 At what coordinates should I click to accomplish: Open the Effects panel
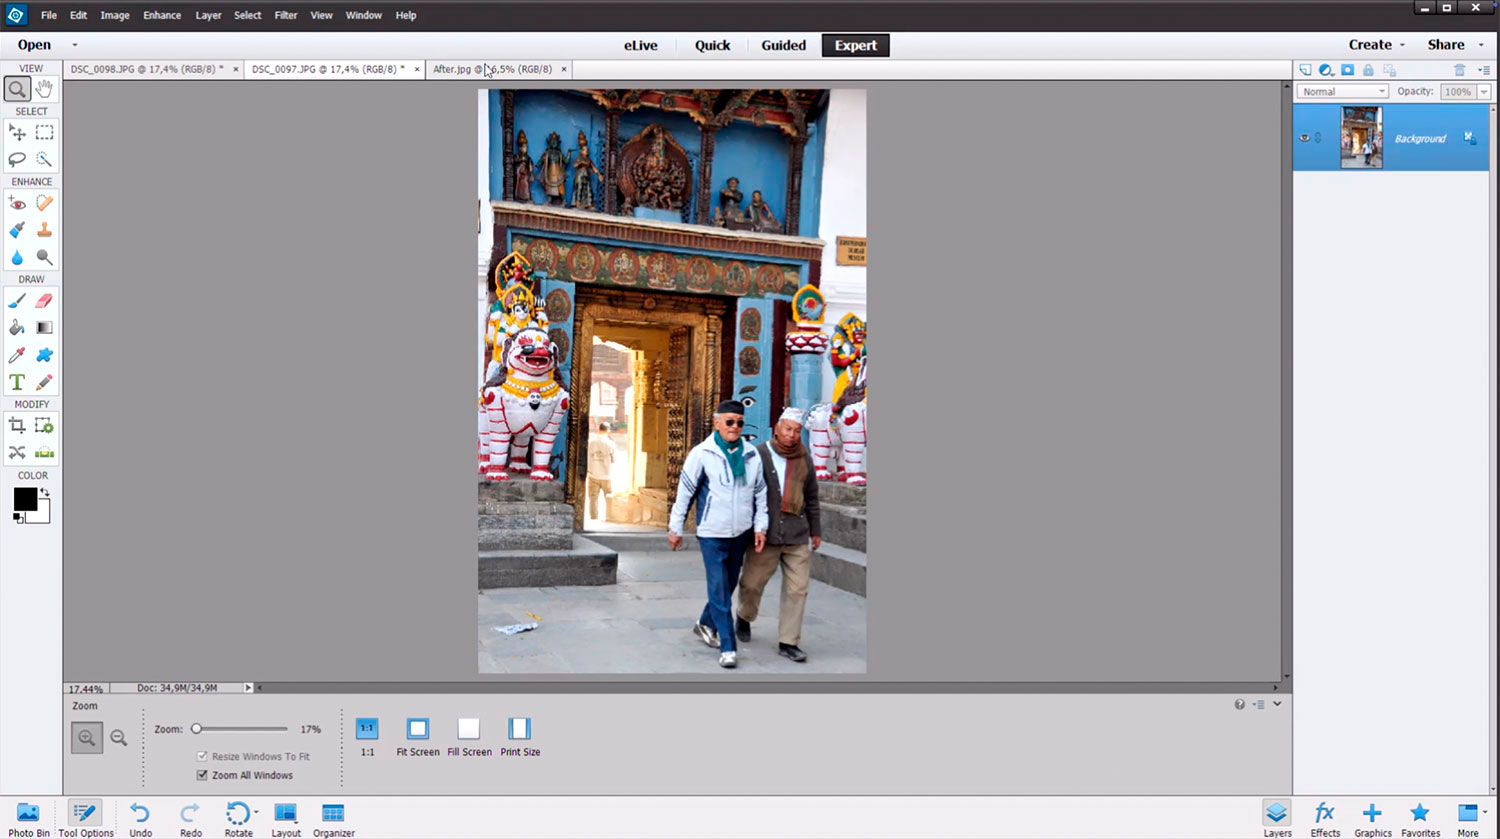pos(1325,818)
